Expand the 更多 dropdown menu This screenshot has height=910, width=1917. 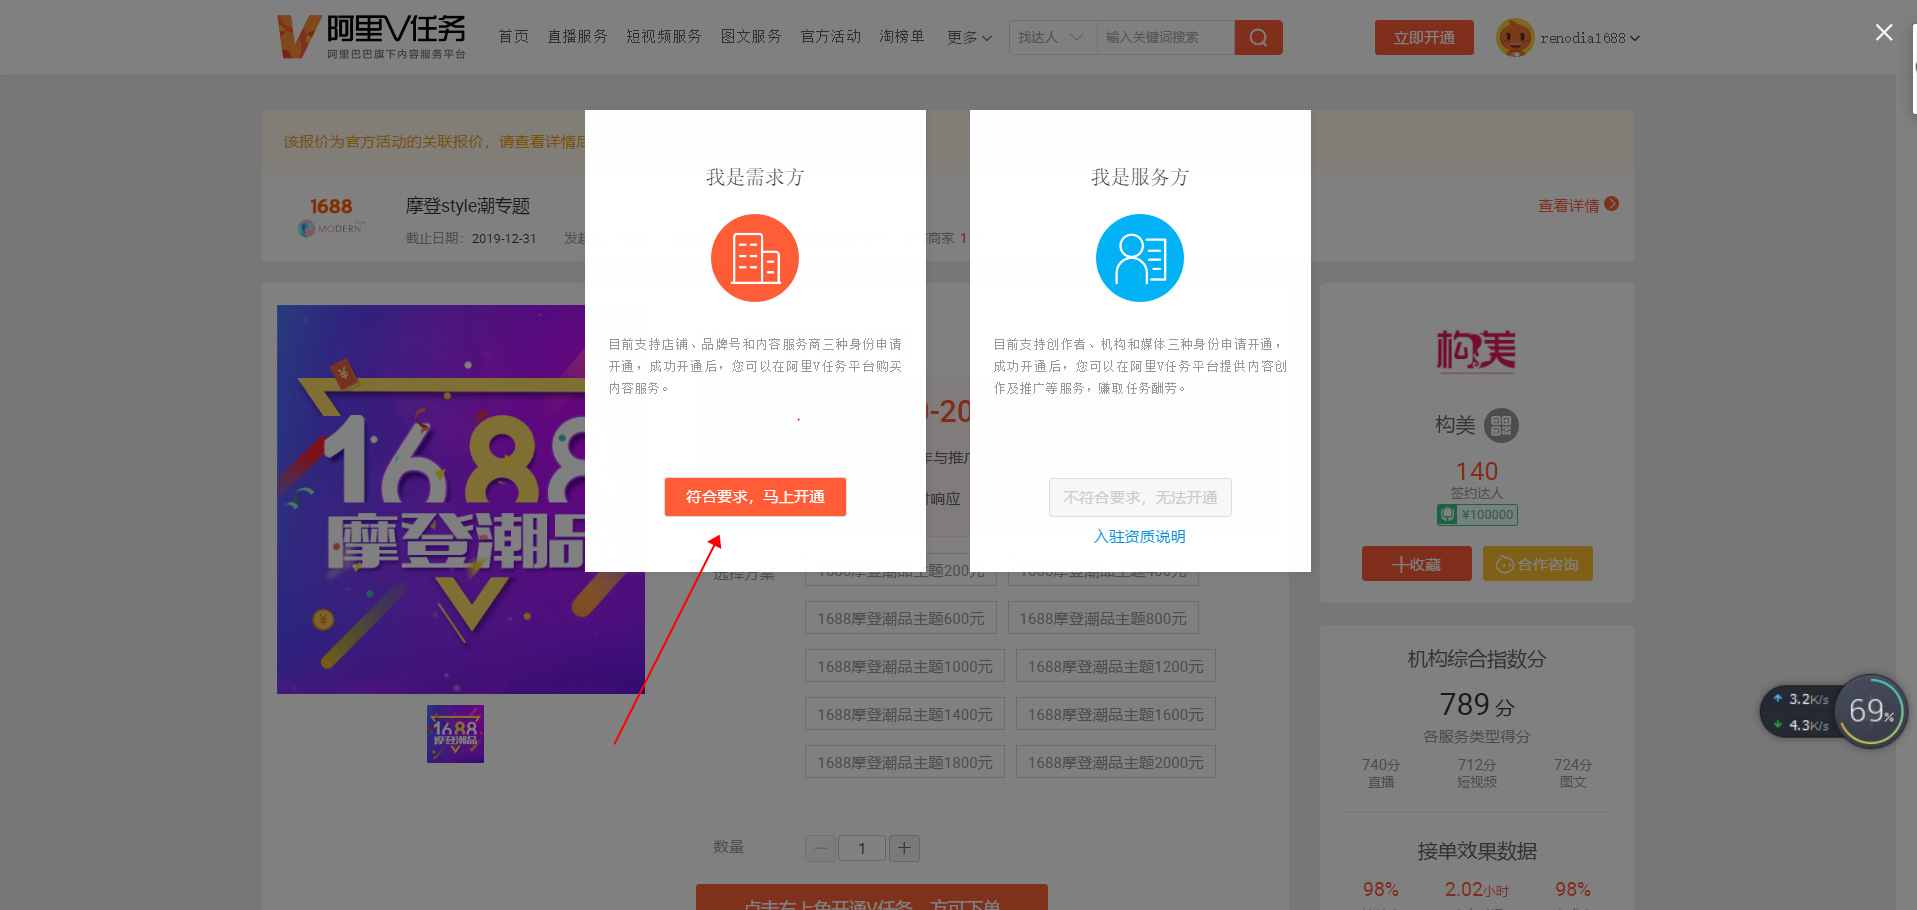coord(969,37)
